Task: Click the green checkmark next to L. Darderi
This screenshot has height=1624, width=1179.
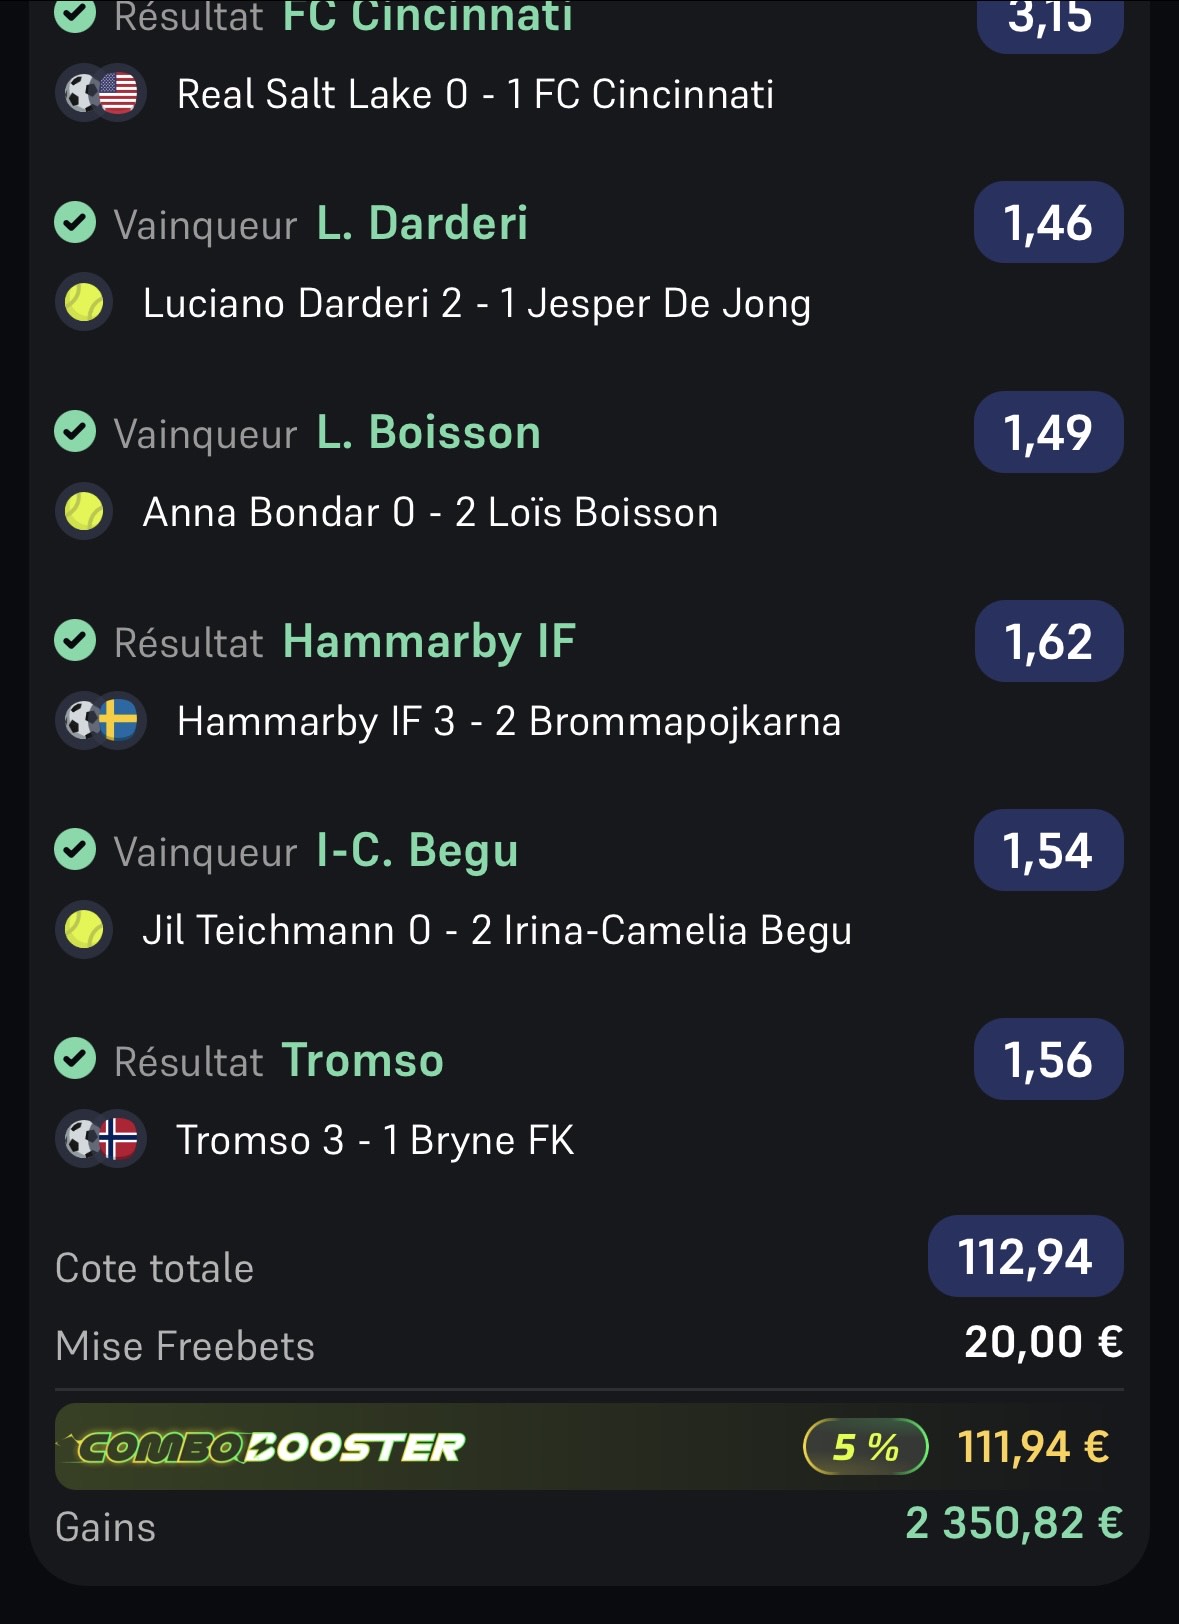Action: [x=75, y=223]
